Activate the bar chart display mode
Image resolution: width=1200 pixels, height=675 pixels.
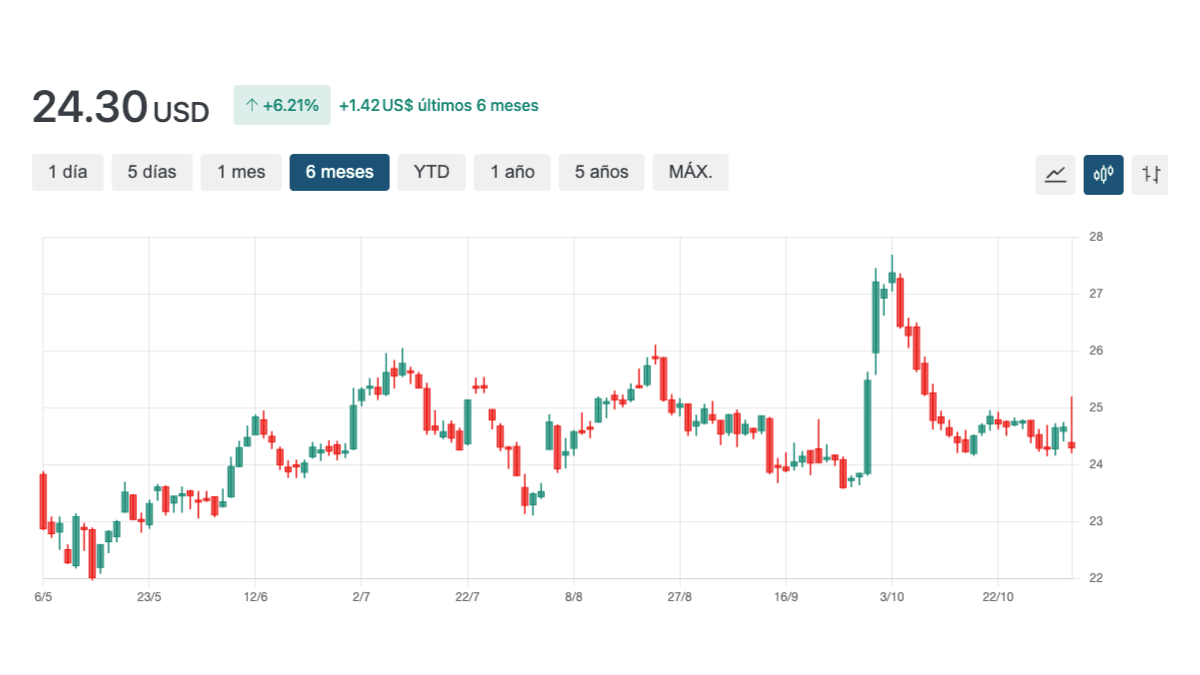pos(1151,172)
